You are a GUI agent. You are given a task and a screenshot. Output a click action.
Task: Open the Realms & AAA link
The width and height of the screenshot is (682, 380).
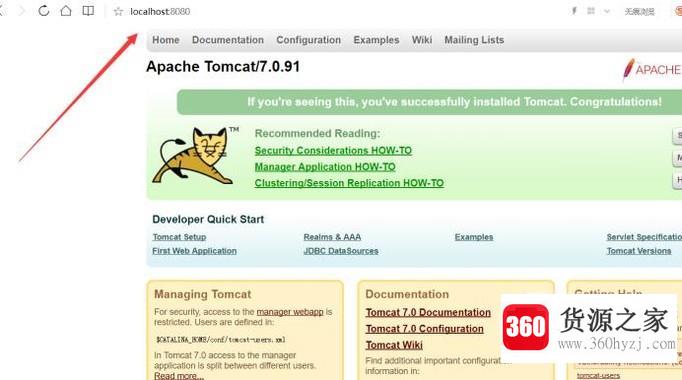coord(332,237)
